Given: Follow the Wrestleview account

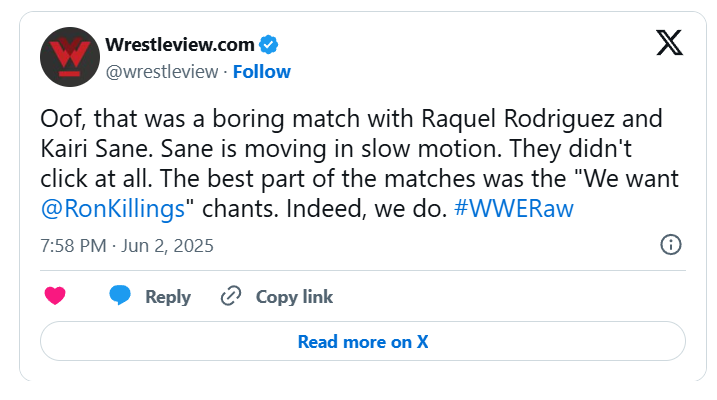Looking at the screenshot, I should tap(261, 71).
